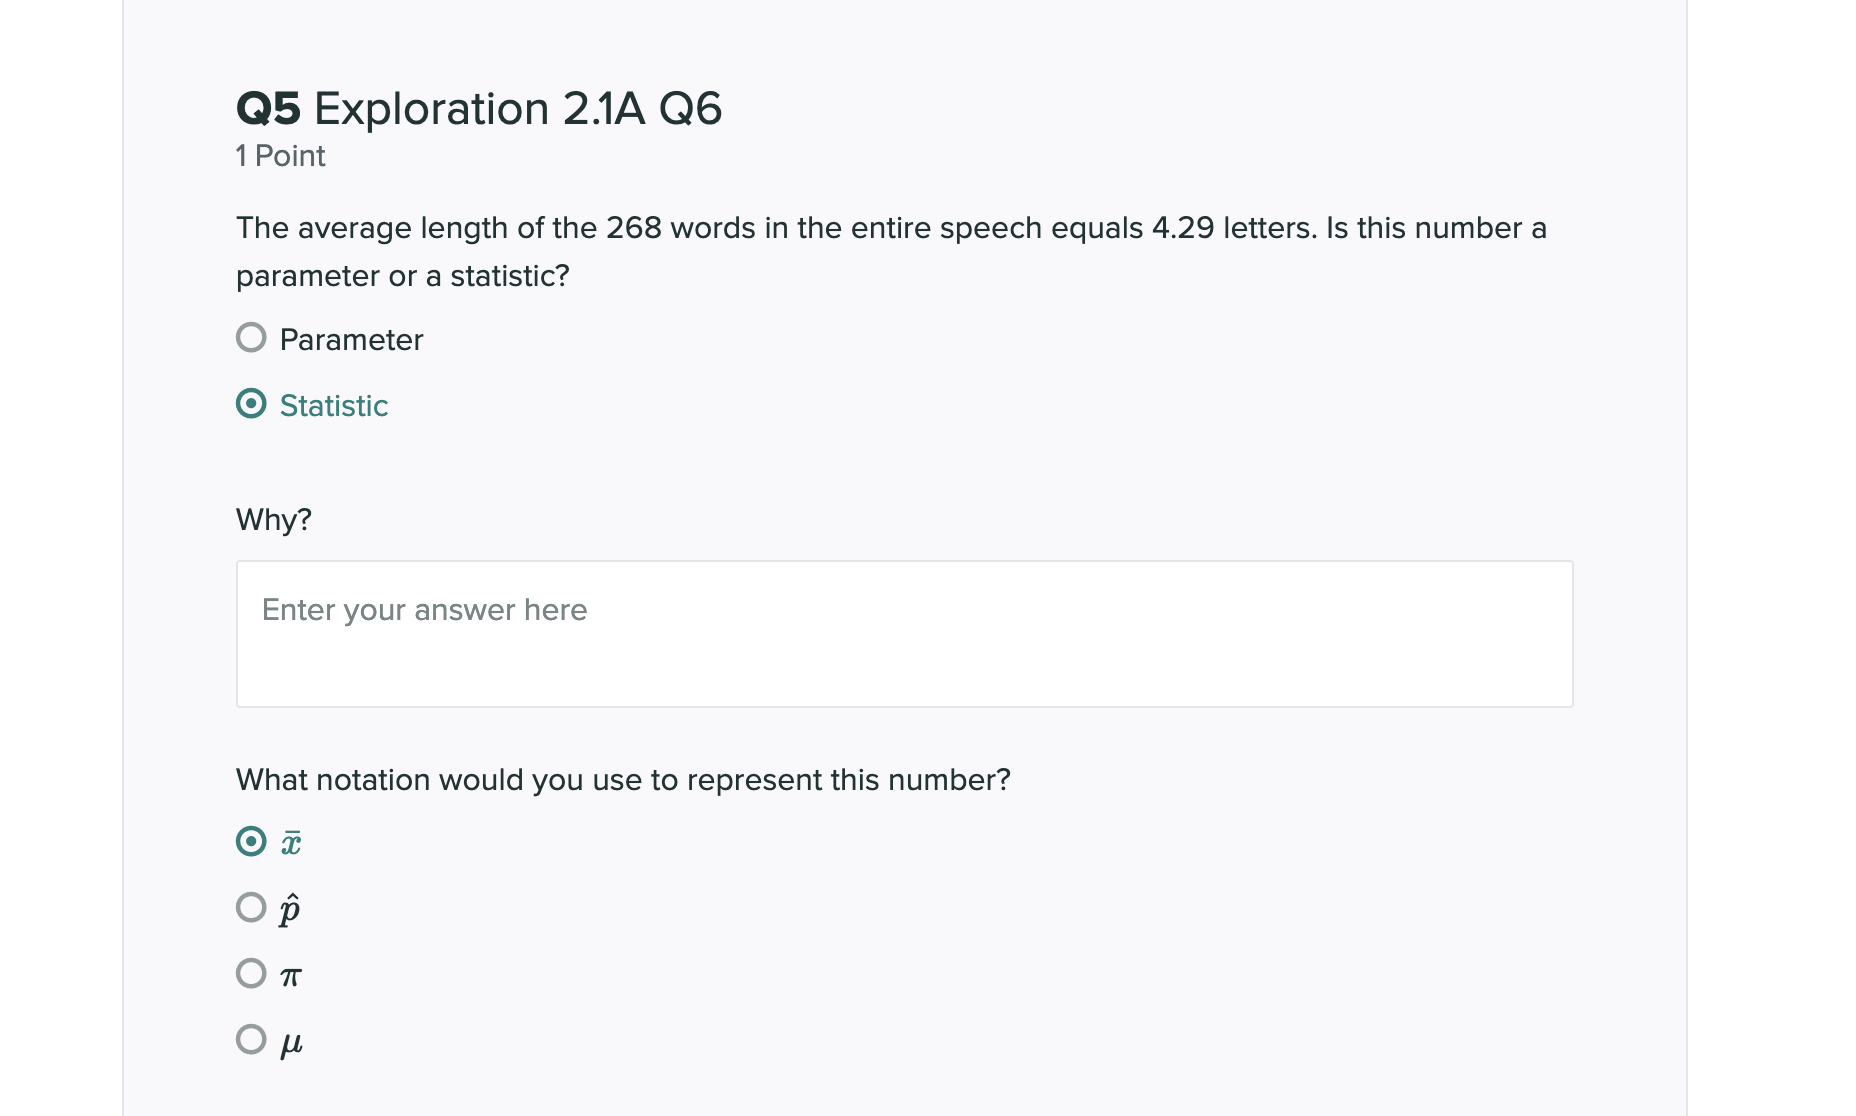The image size is (1856, 1116).
Task: Select the π notation option
Action: point(251,973)
